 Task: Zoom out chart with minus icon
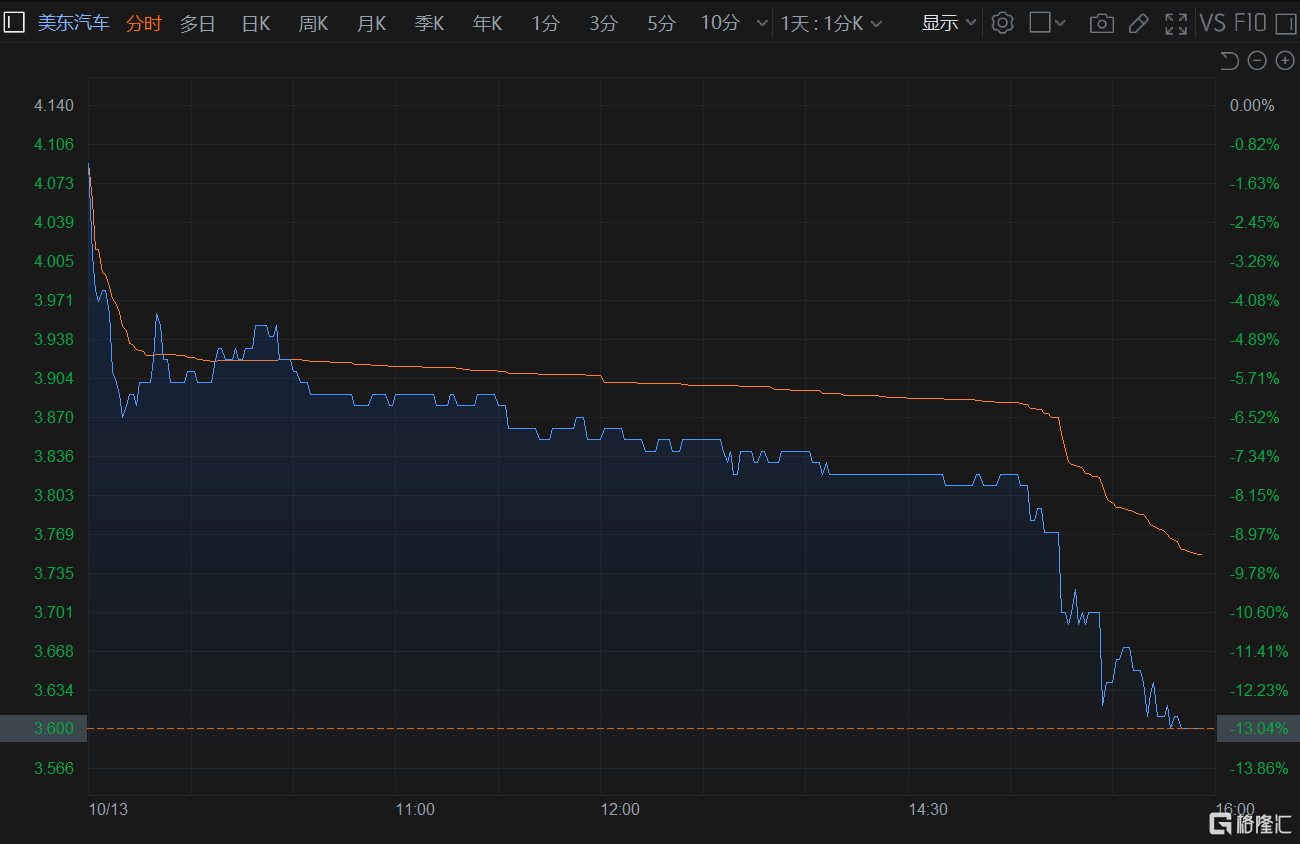pyautogui.click(x=1257, y=61)
